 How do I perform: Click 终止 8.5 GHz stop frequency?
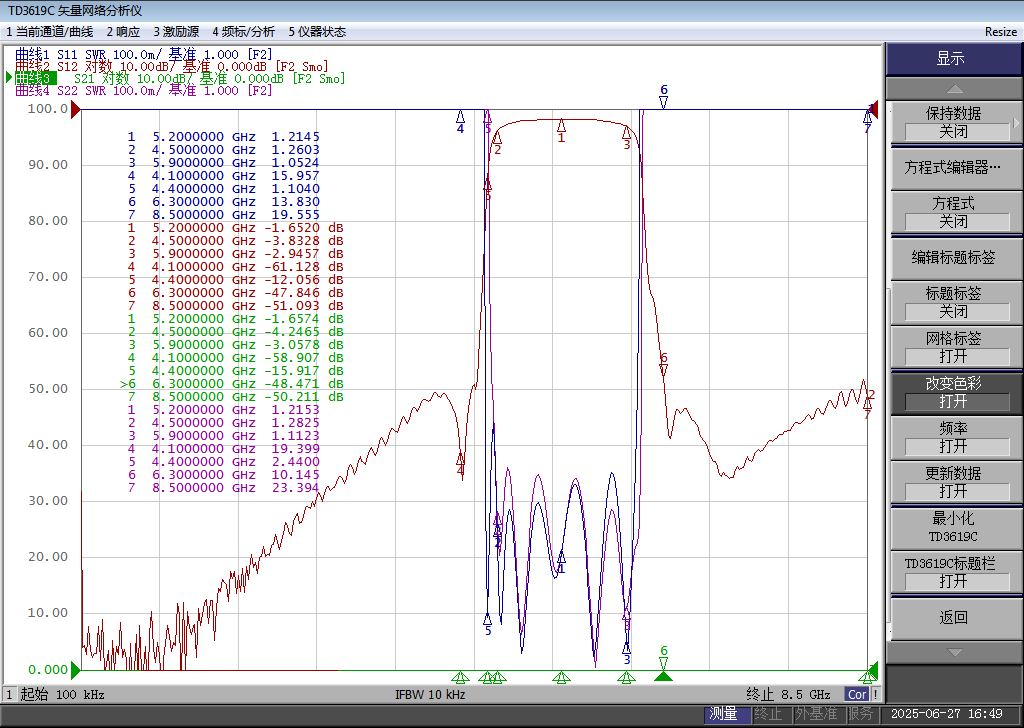click(x=788, y=694)
